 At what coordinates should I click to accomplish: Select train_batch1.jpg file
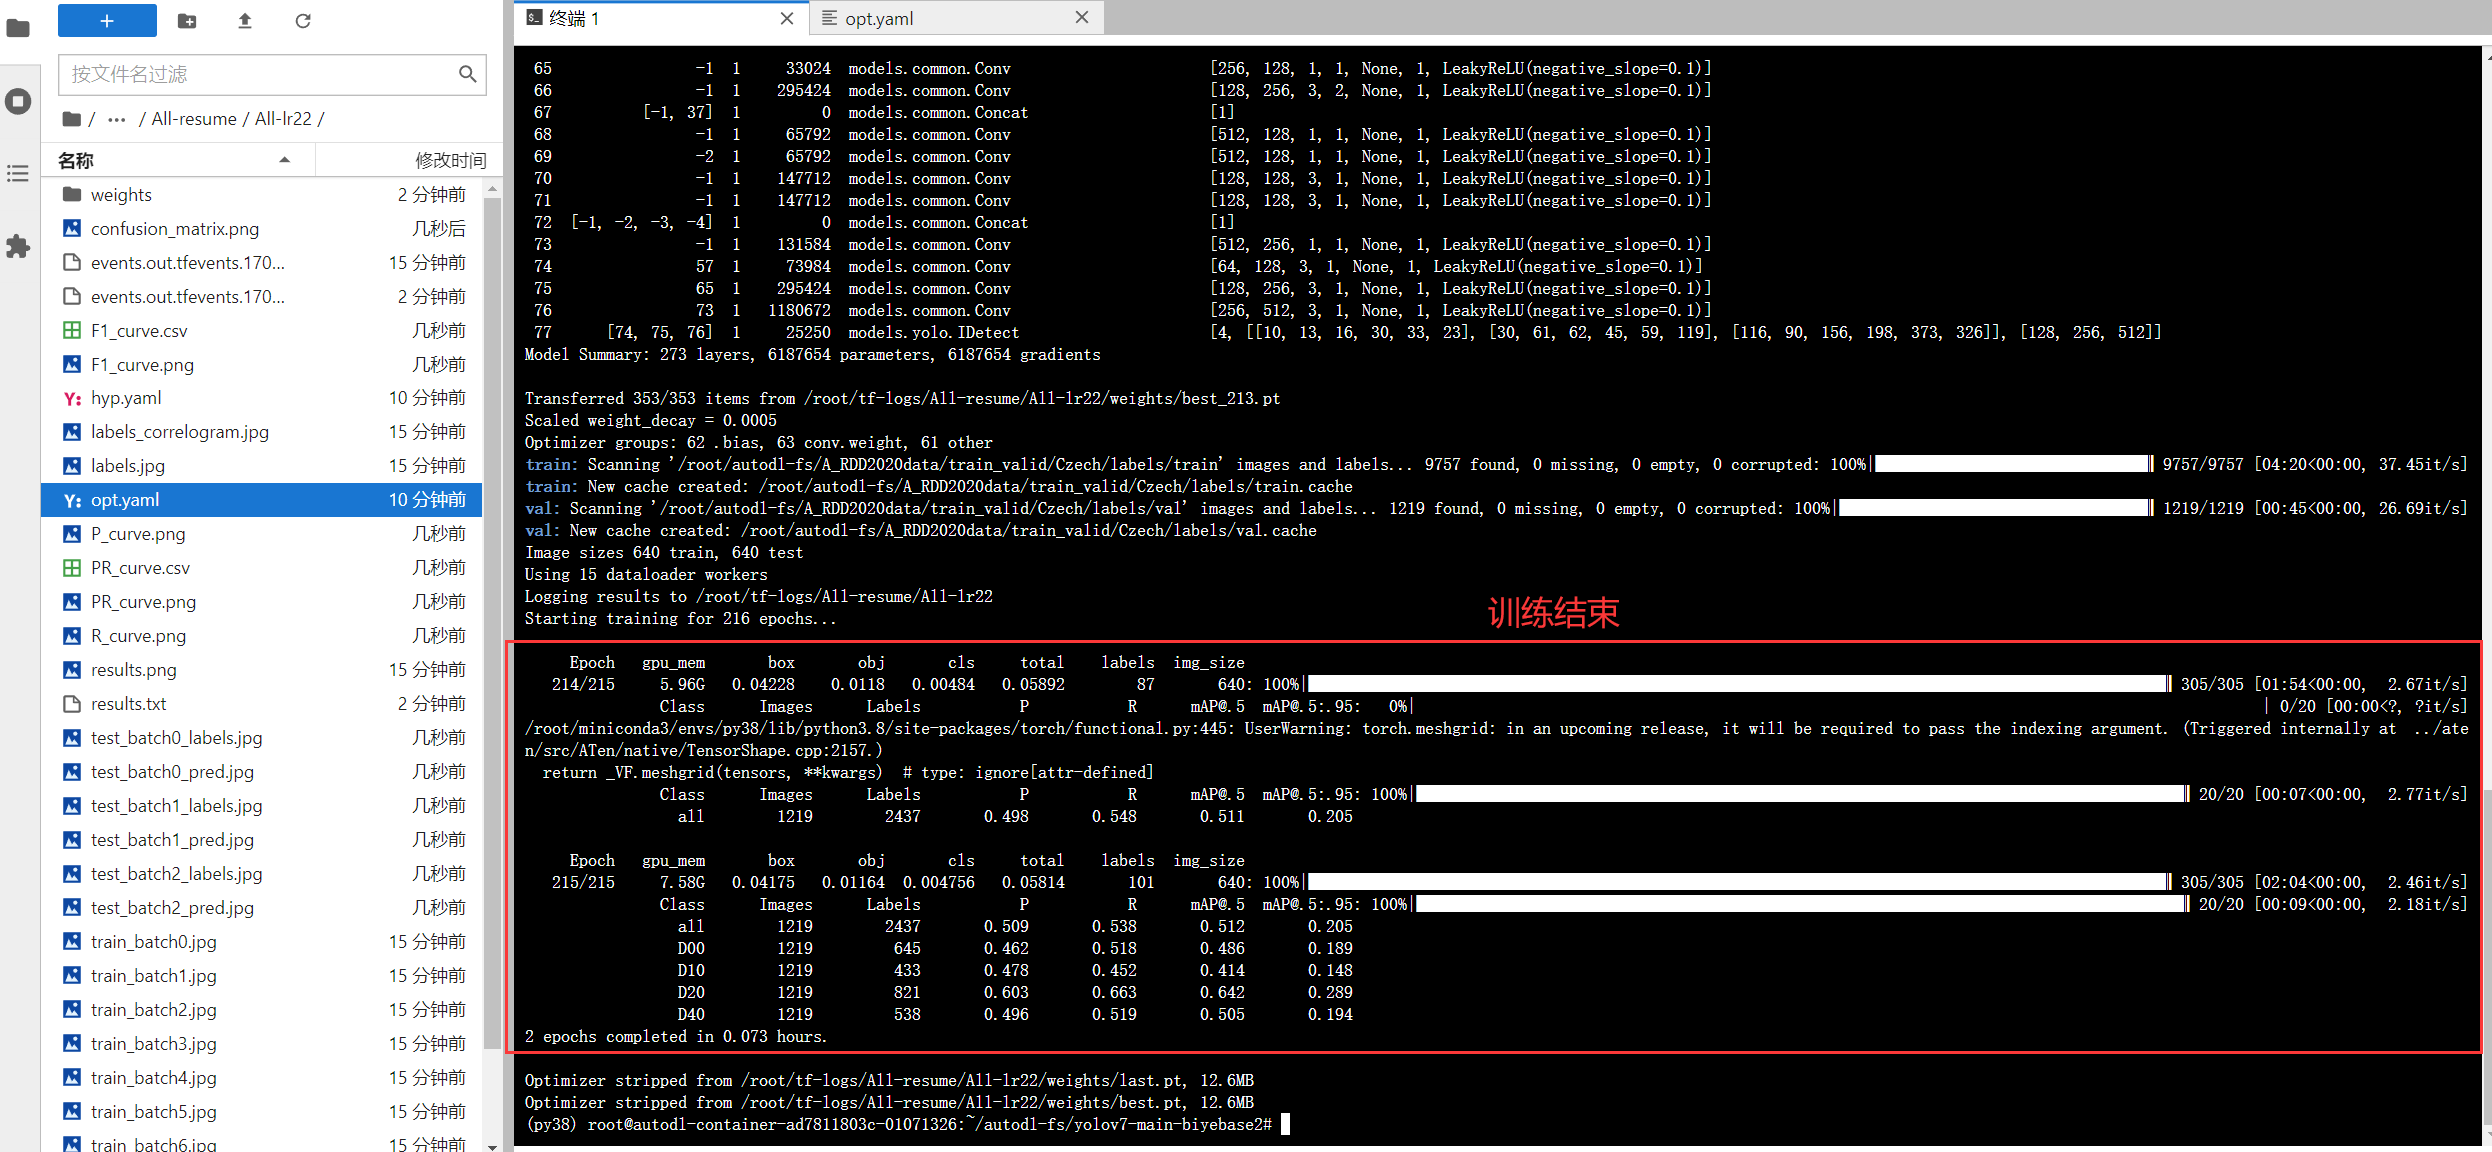pyautogui.click(x=262, y=976)
